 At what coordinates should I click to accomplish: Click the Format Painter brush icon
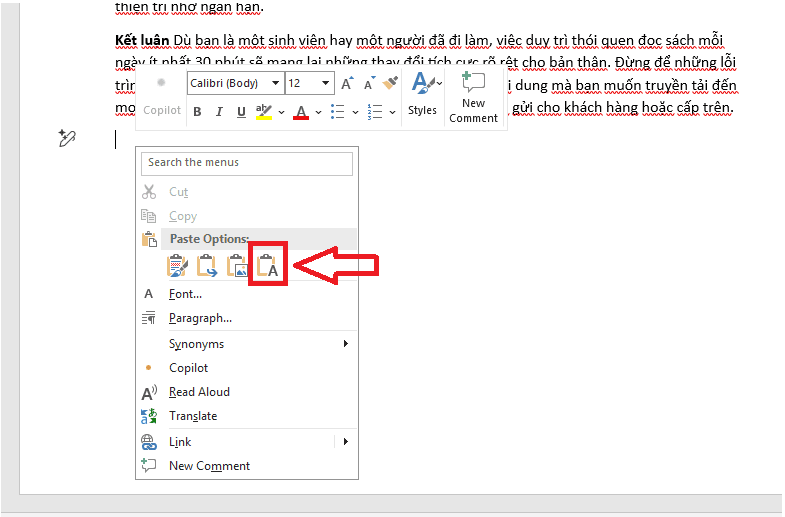391,84
